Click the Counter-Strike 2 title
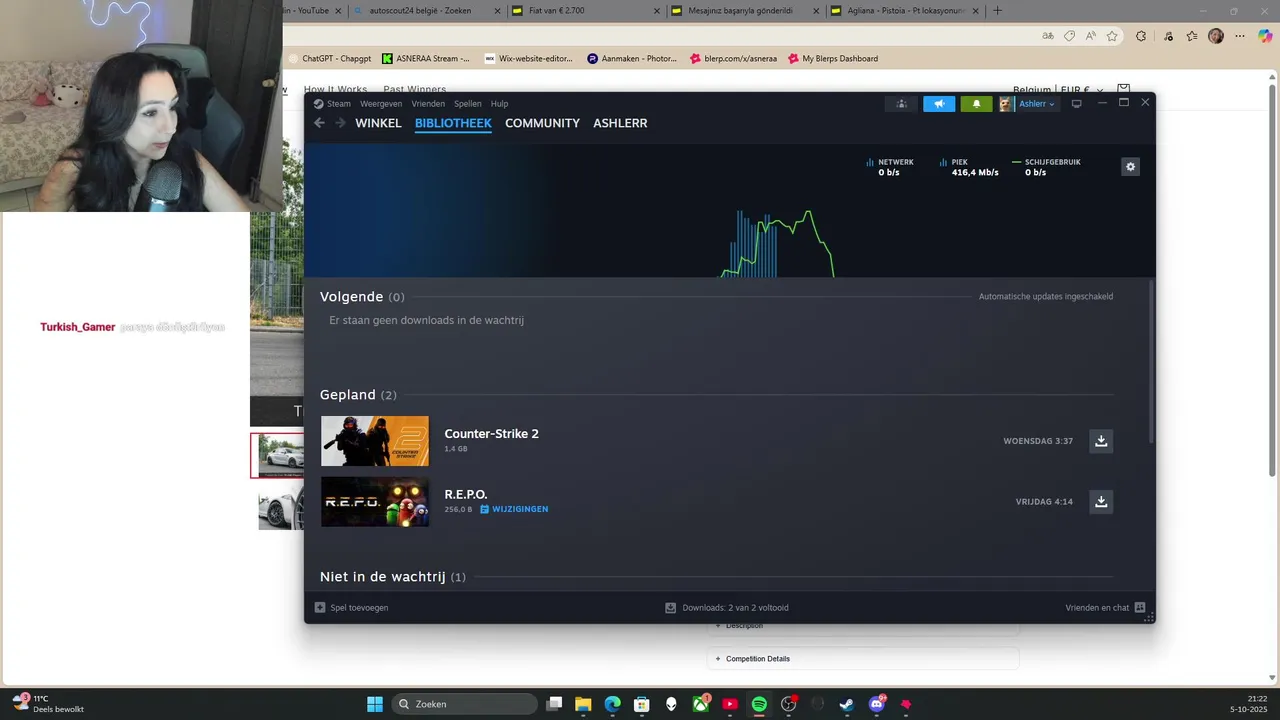The height and width of the screenshot is (720, 1280). coord(491,433)
